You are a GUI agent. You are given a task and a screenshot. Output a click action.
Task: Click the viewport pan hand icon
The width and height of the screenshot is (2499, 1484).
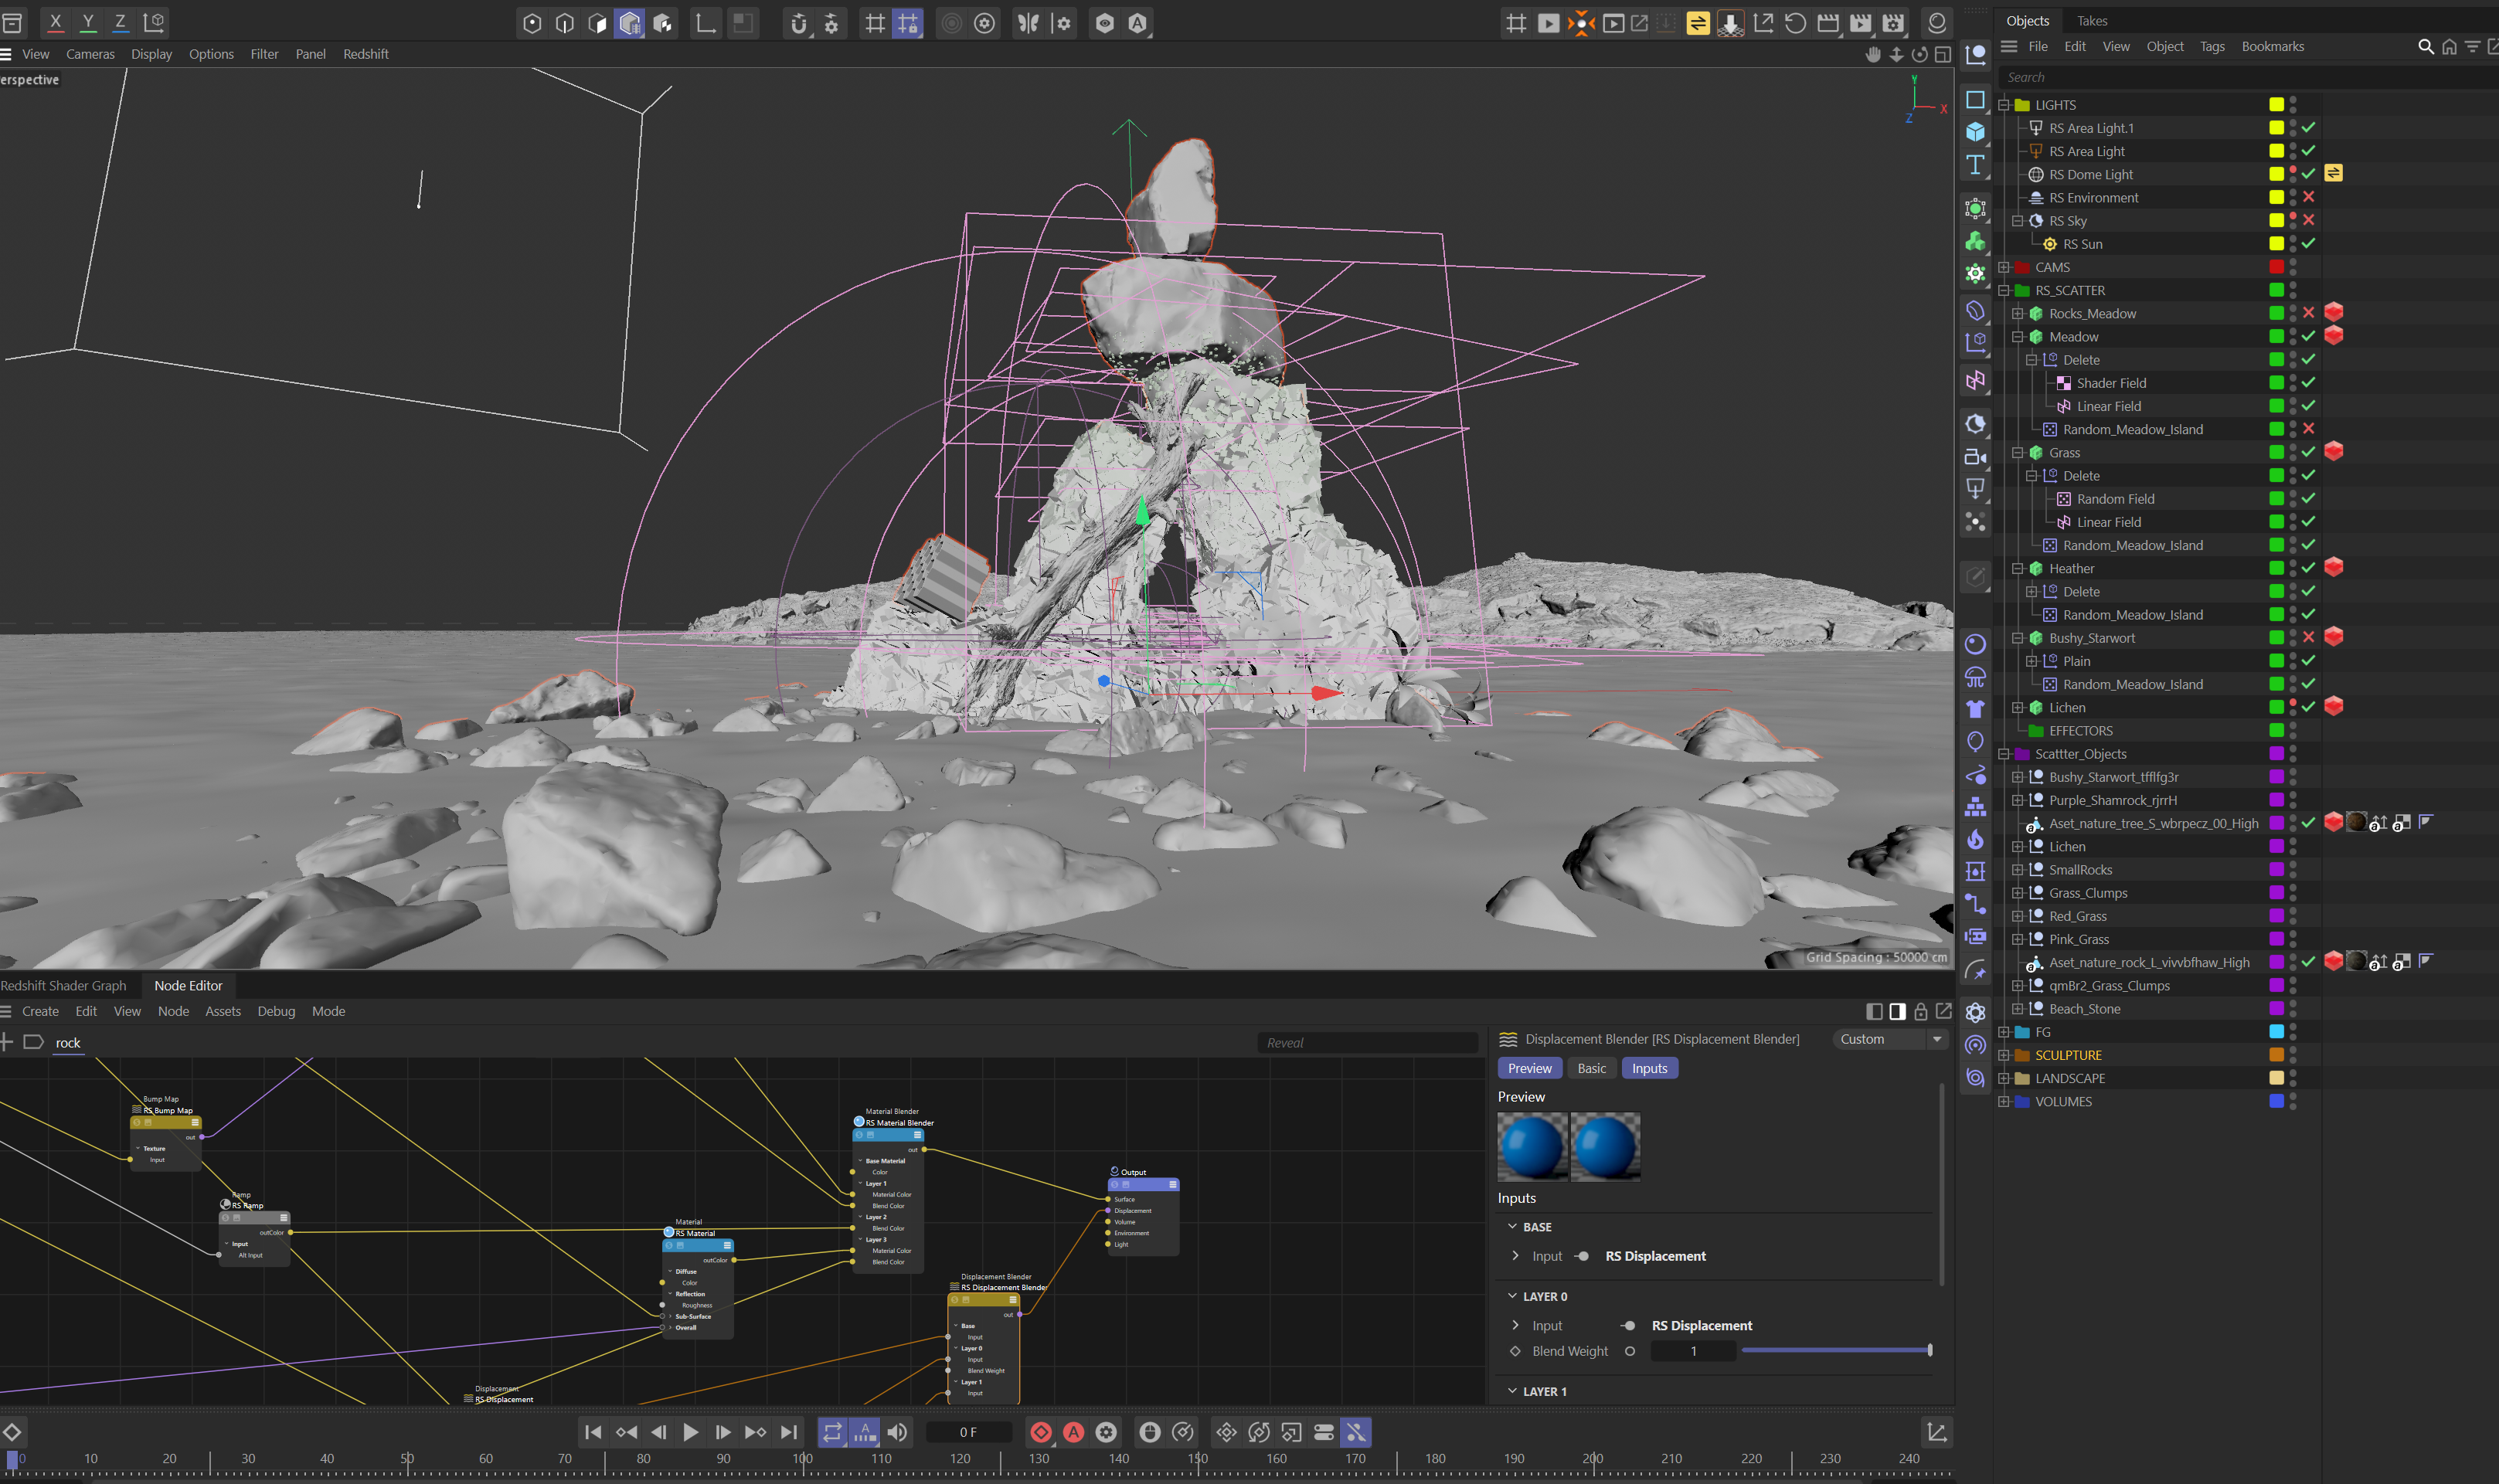1873,54
